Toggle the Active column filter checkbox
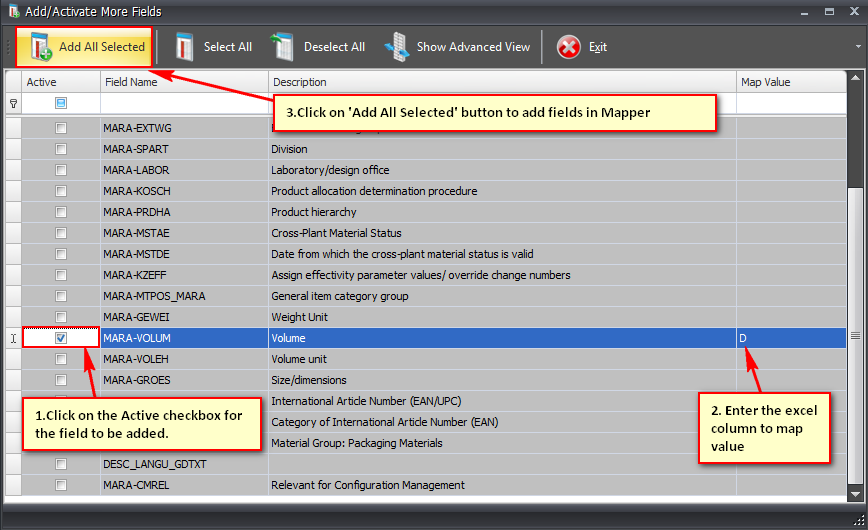This screenshot has height=530, width=868. click(61, 103)
